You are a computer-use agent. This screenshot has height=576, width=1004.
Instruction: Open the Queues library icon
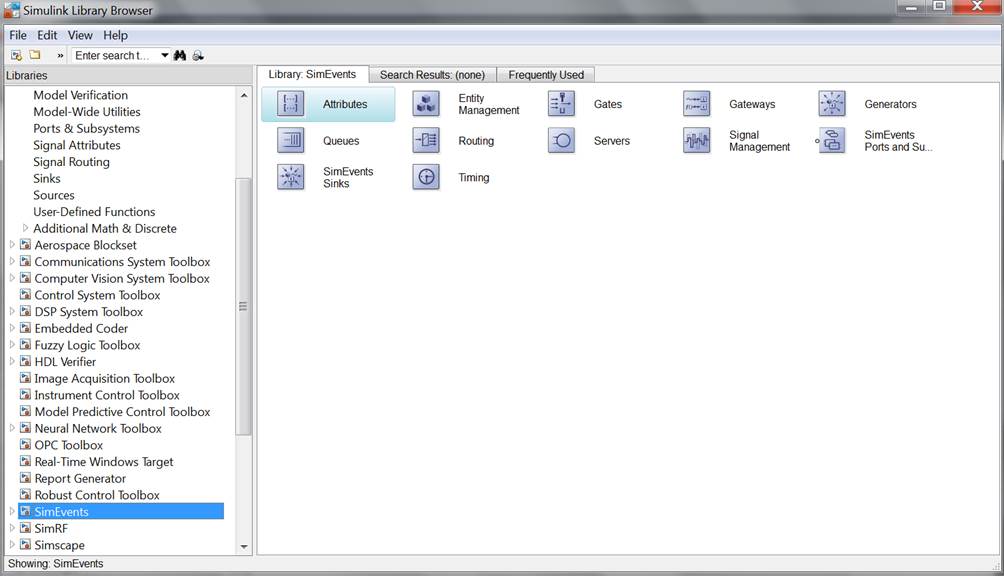[x=290, y=140]
